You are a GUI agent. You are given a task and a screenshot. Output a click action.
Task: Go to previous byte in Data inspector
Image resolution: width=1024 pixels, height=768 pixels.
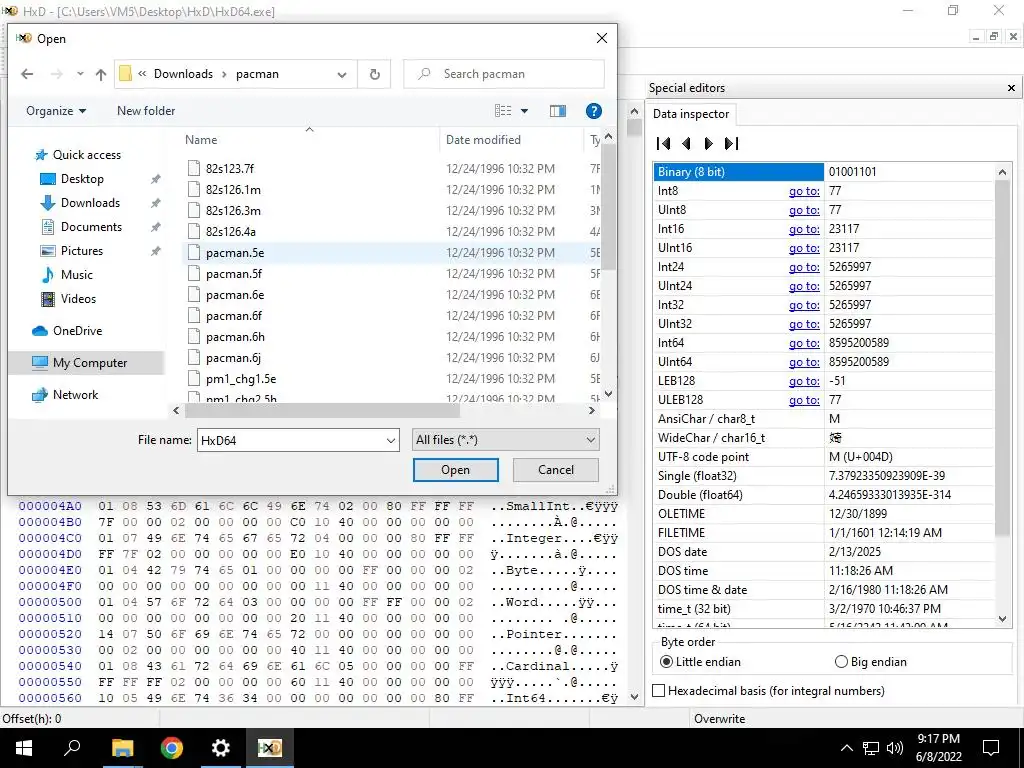coord(686,143)
